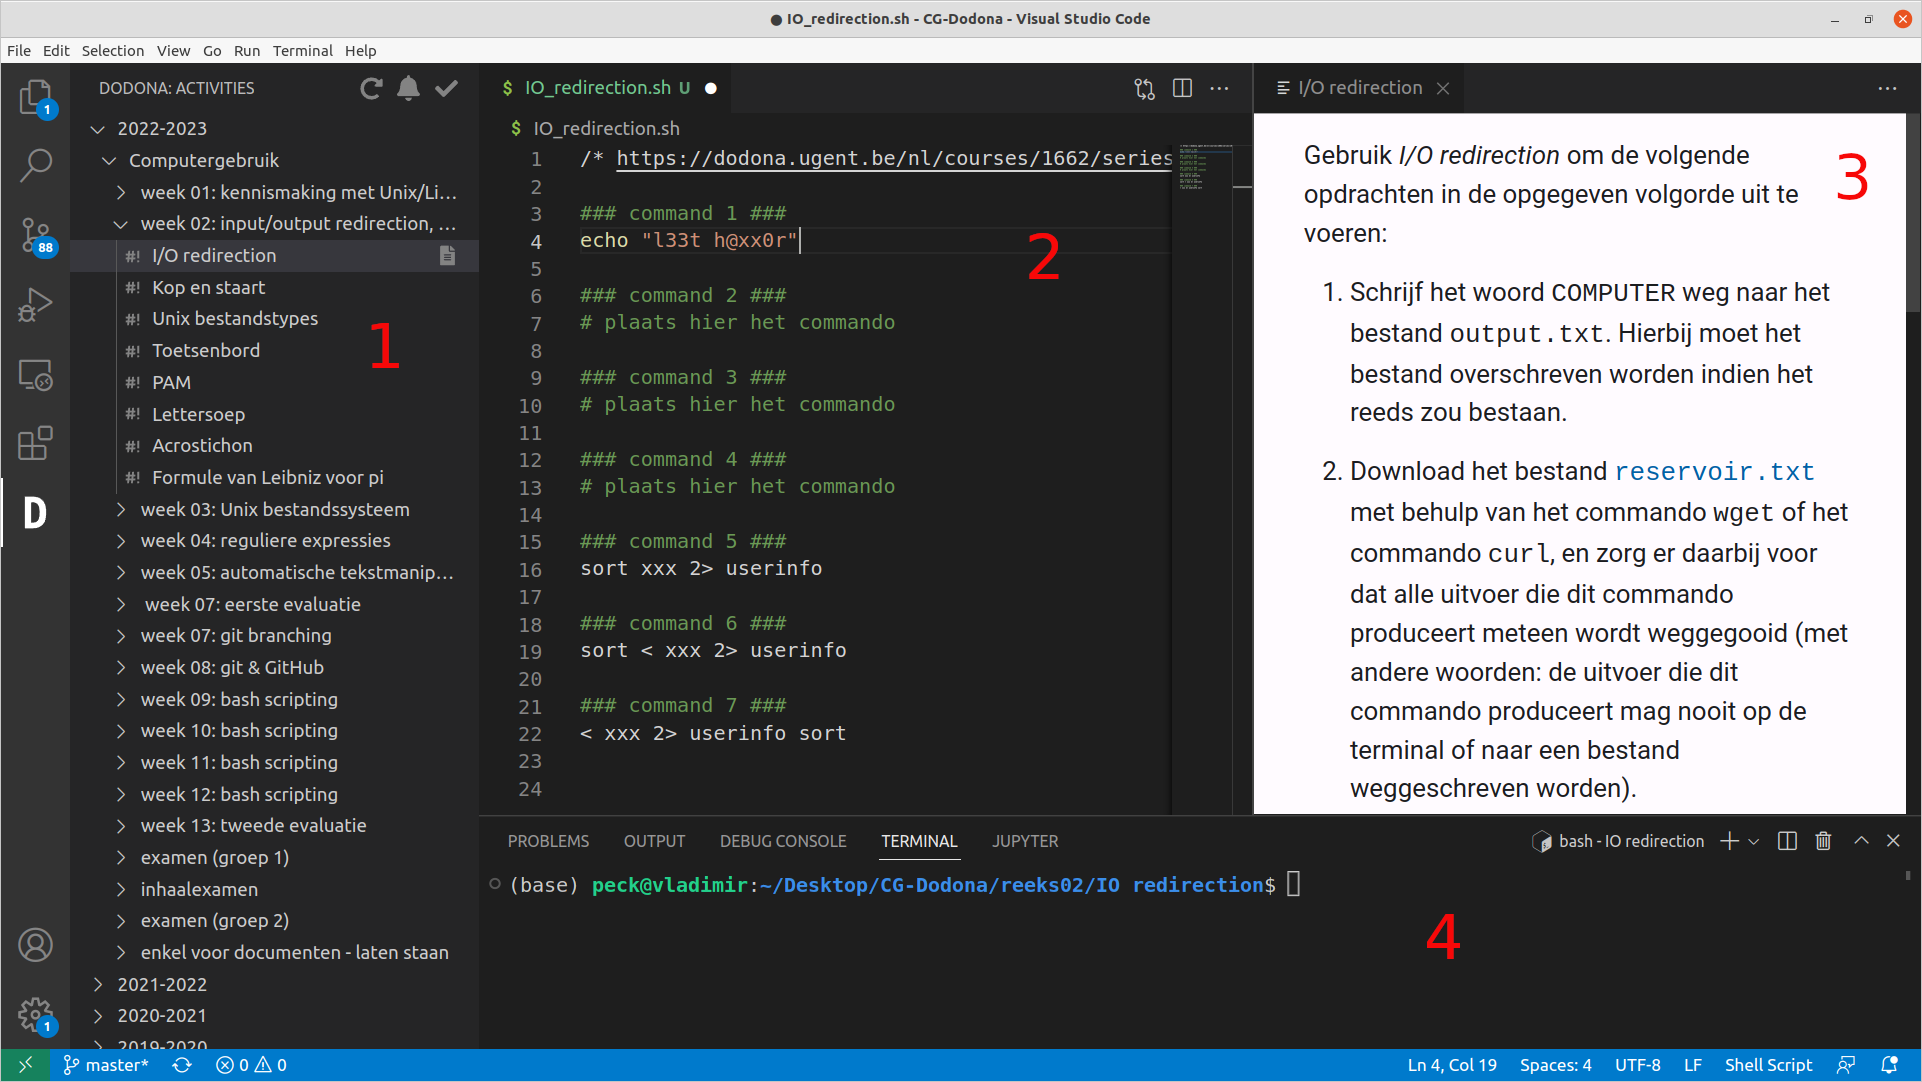Collapse the week 02 input/output redirection section
Viewport: 1922px width, 1082px height.
[121, 223]
